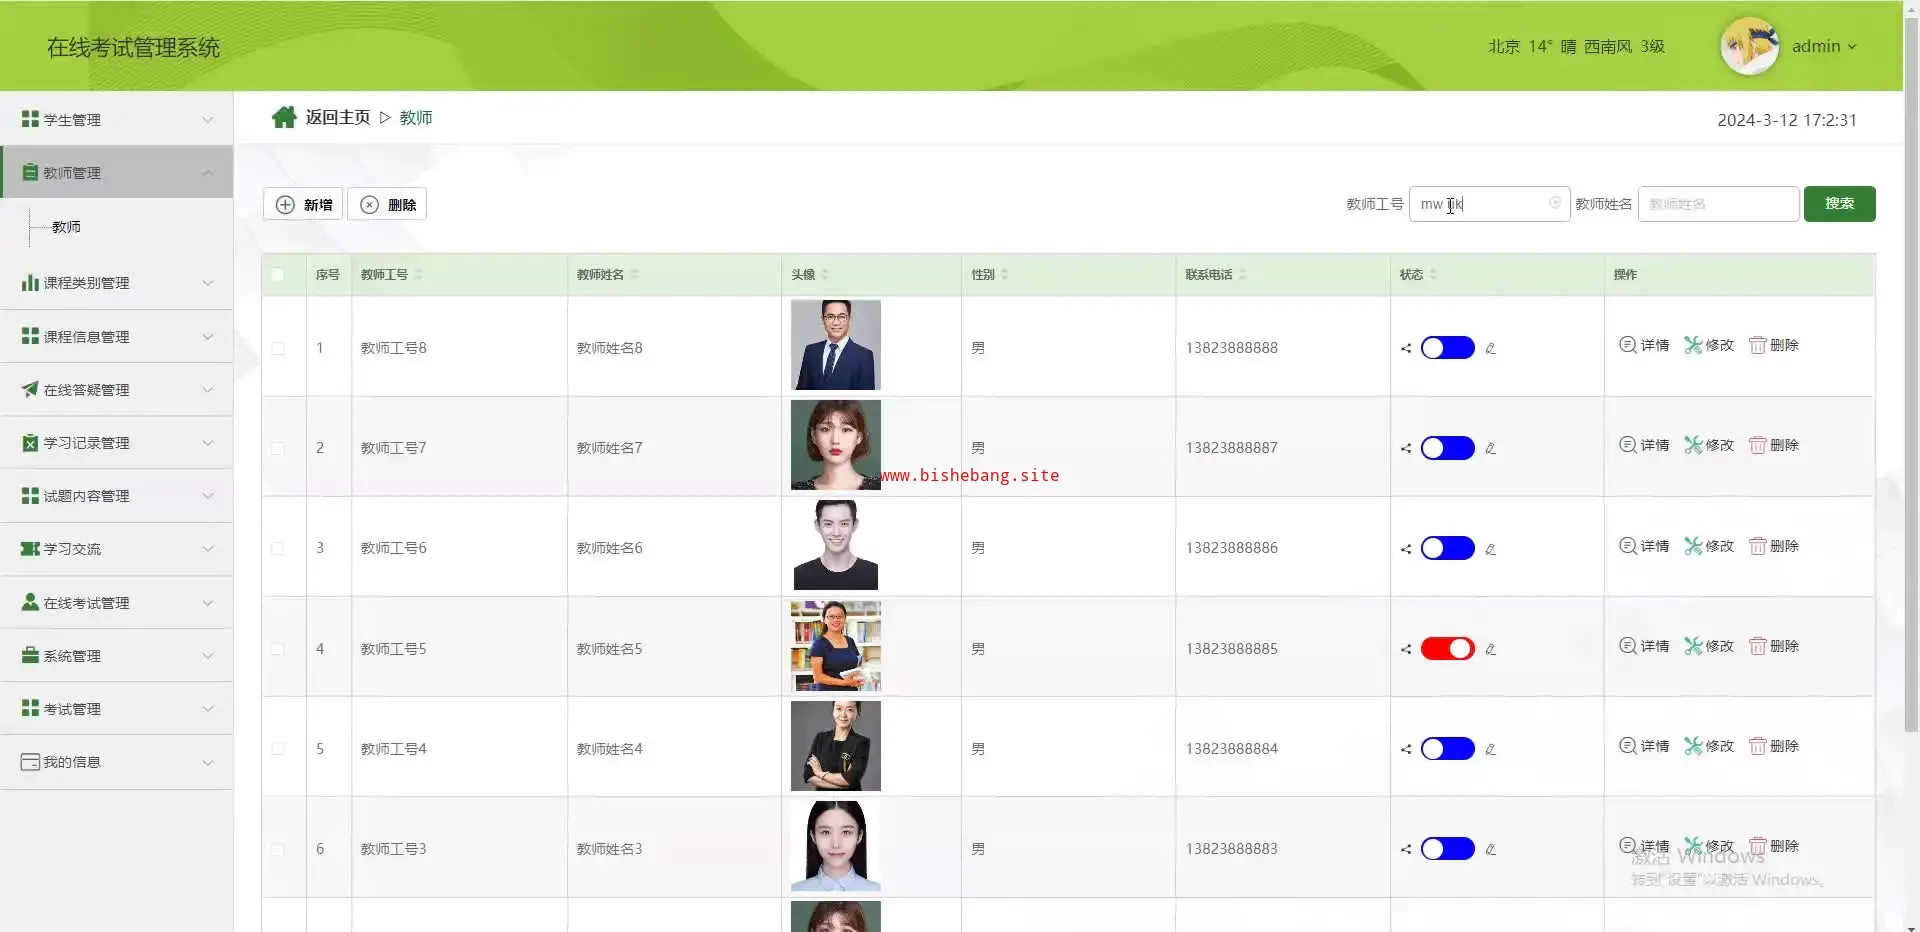Open the admin user dropdown

click(x=1824, y=46)
